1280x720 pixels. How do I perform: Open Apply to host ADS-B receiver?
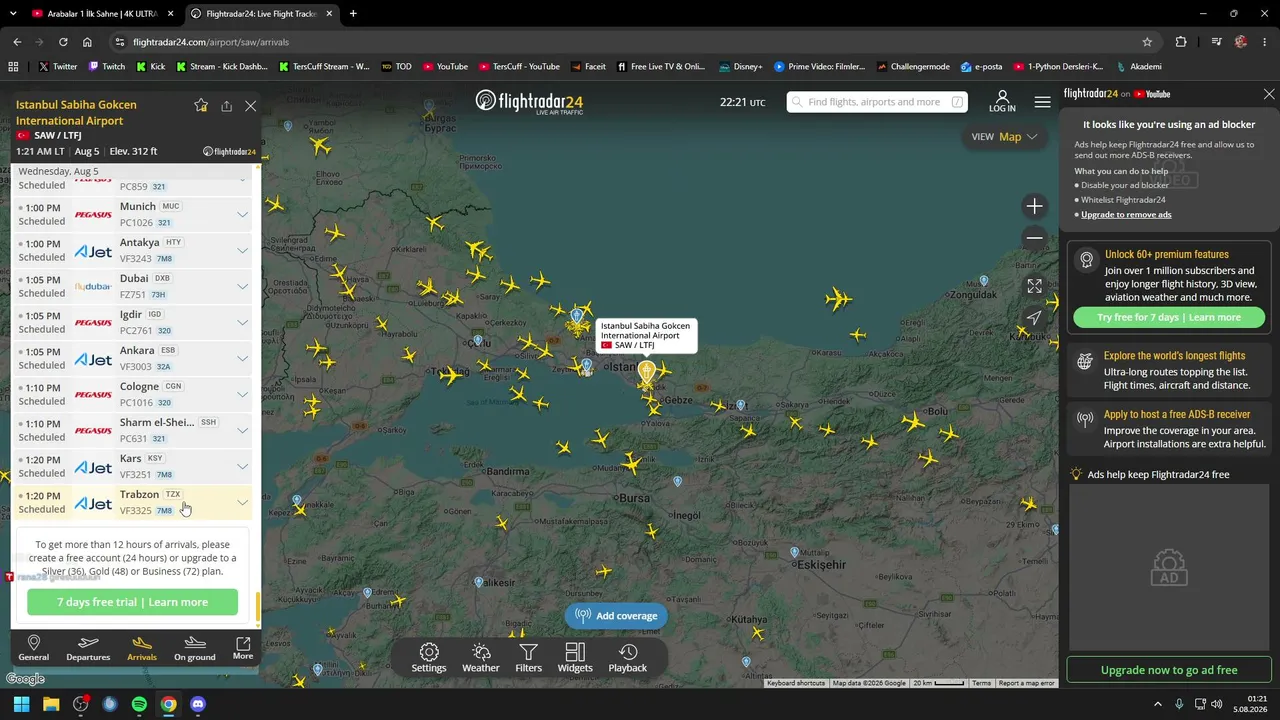pyautogui.click(x=1169, y=429)
